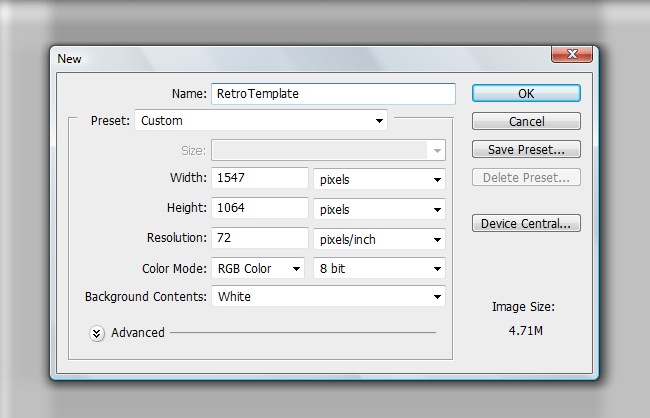Expand the Advanced section chevron icon
This screenshot has width=650, height=418.
97,333
